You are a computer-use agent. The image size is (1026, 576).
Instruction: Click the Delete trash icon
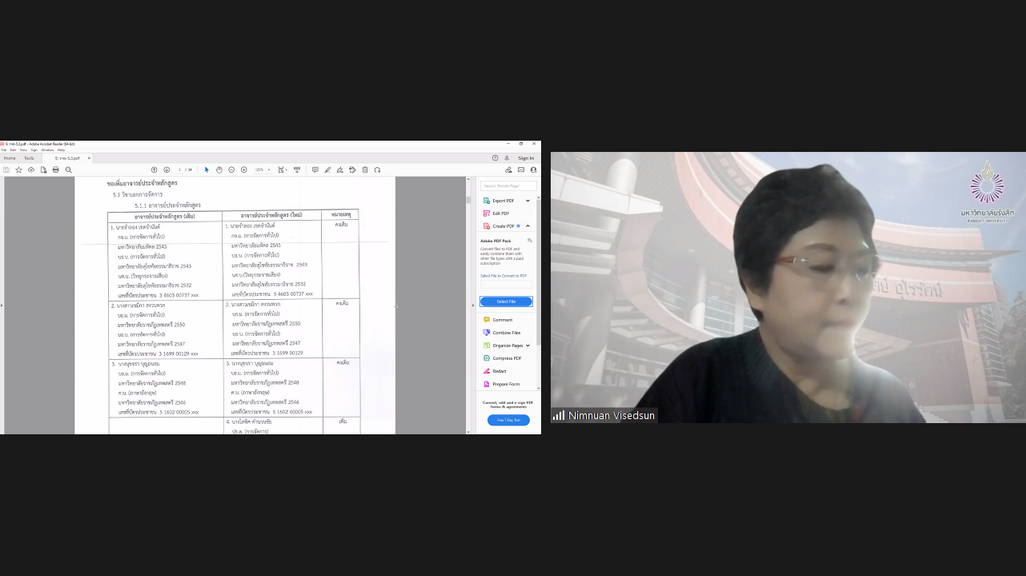click(x=365, y=170)
